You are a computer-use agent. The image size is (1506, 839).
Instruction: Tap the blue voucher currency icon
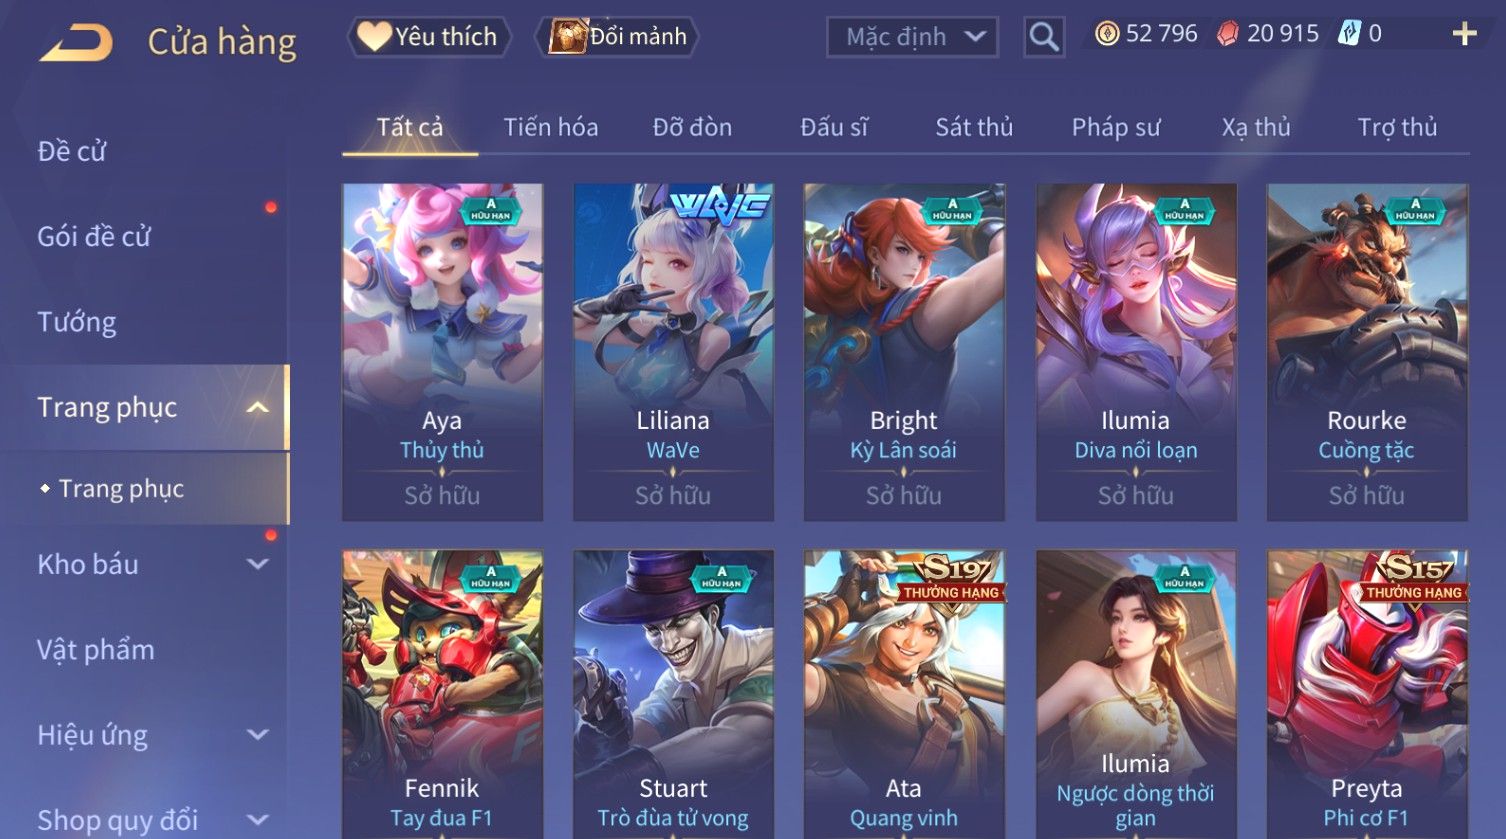1350,34
